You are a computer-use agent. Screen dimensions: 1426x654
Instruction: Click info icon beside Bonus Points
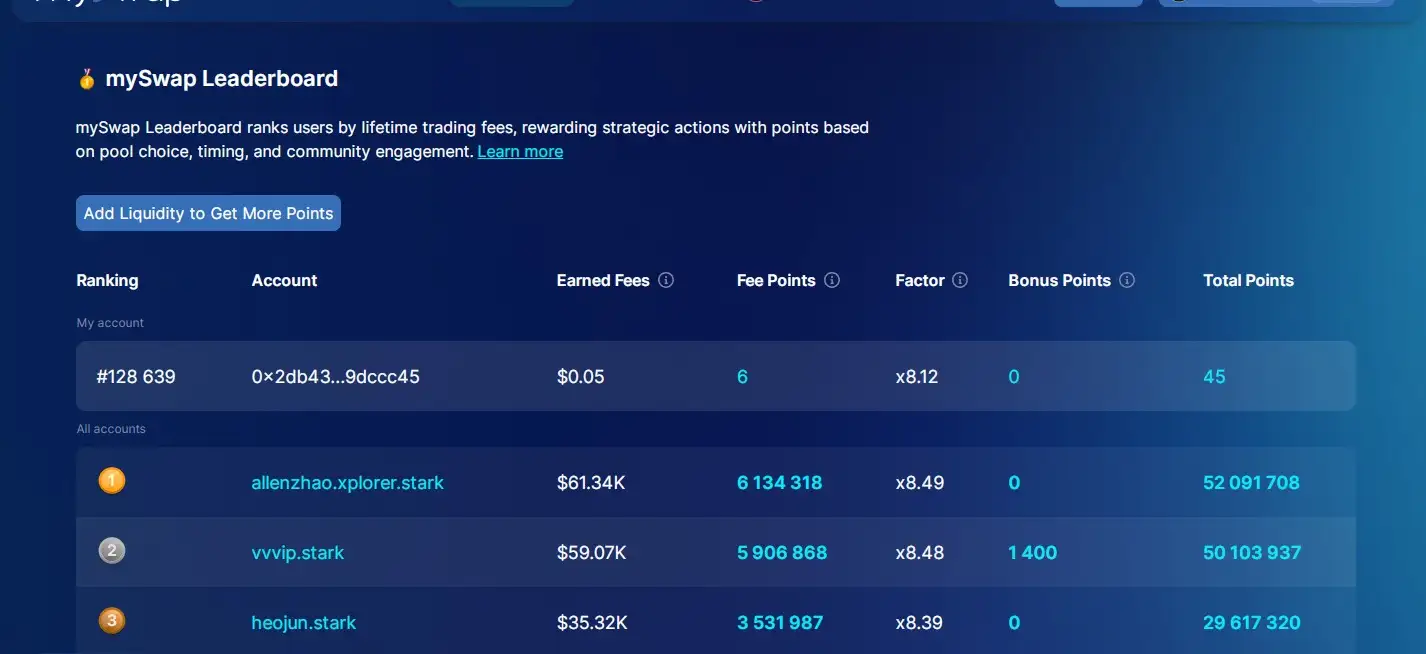click(1127, 280)
